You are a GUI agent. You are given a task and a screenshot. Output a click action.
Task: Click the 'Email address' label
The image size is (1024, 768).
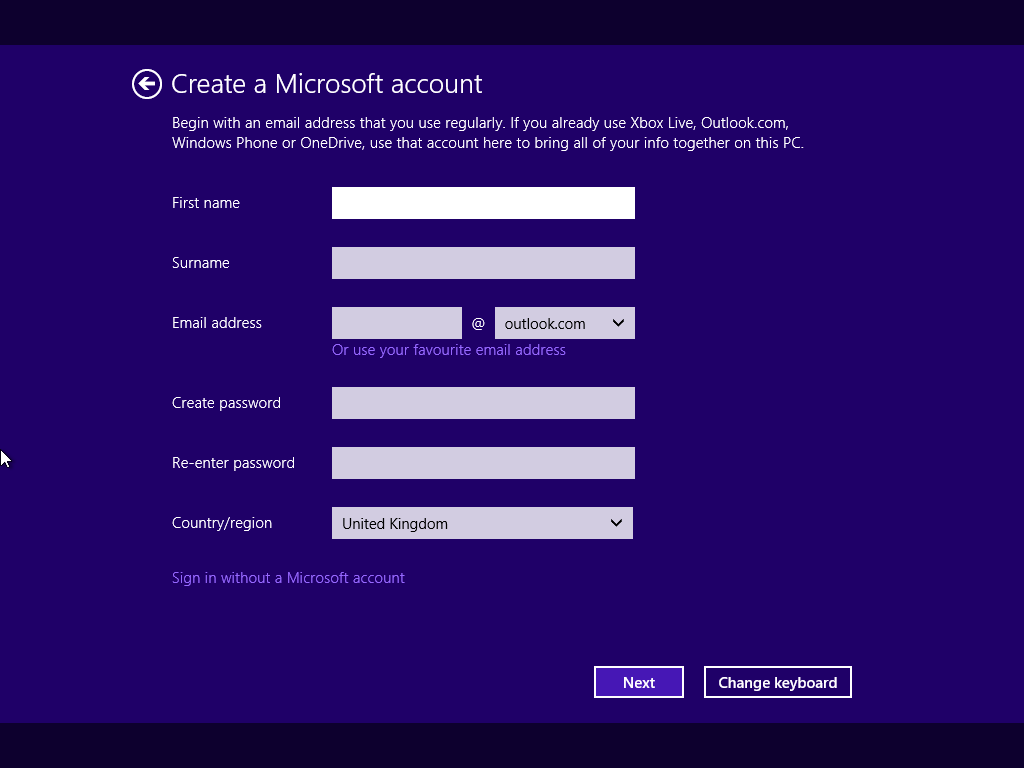click(217, 323)
